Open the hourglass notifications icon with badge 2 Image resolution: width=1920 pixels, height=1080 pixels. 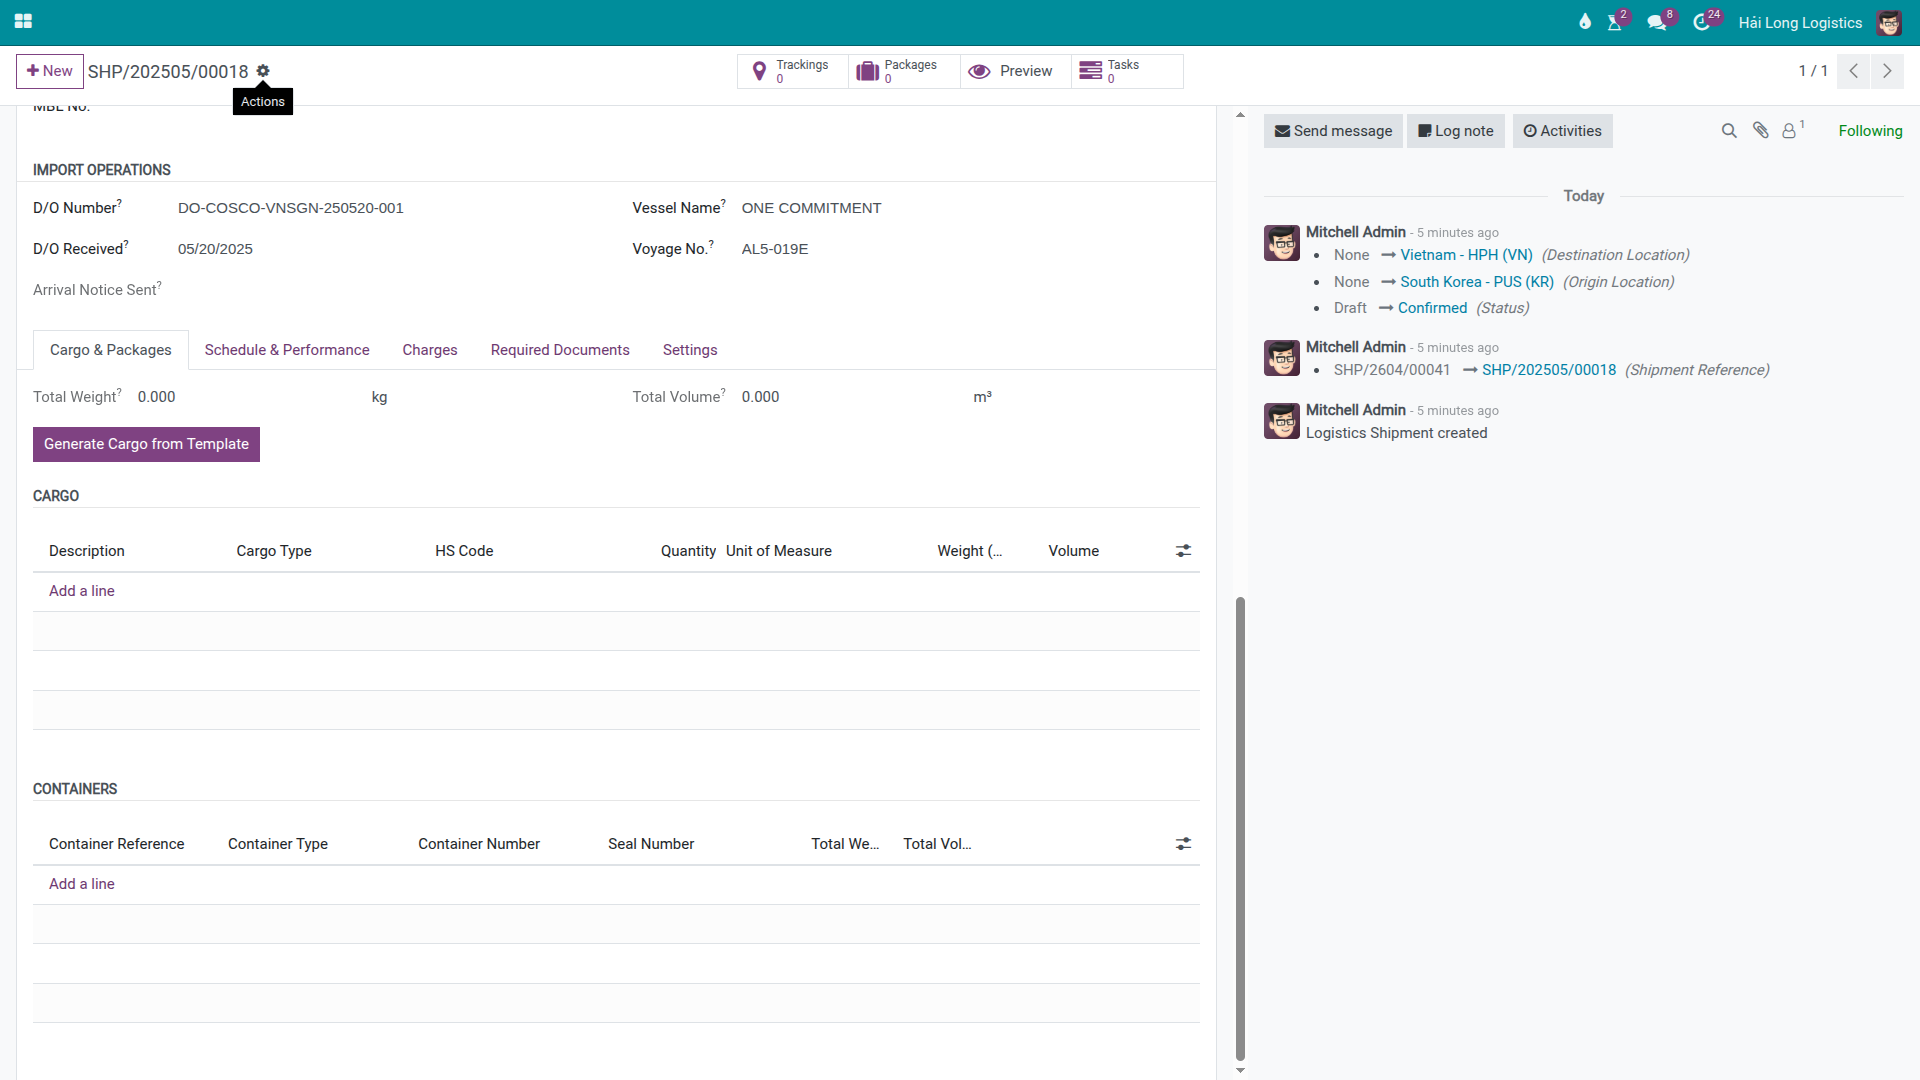click(x=1614, y=22)
